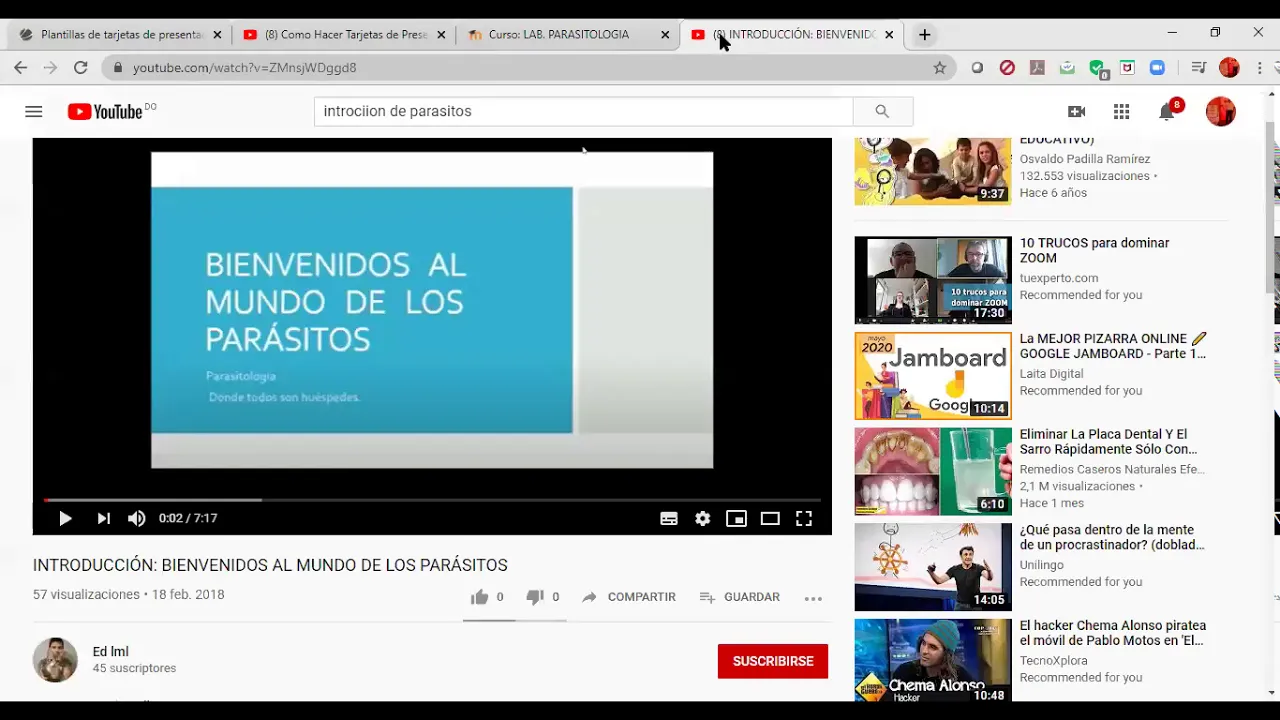
Task: Open the media control playlist icon
Action: click(1198, 67)
